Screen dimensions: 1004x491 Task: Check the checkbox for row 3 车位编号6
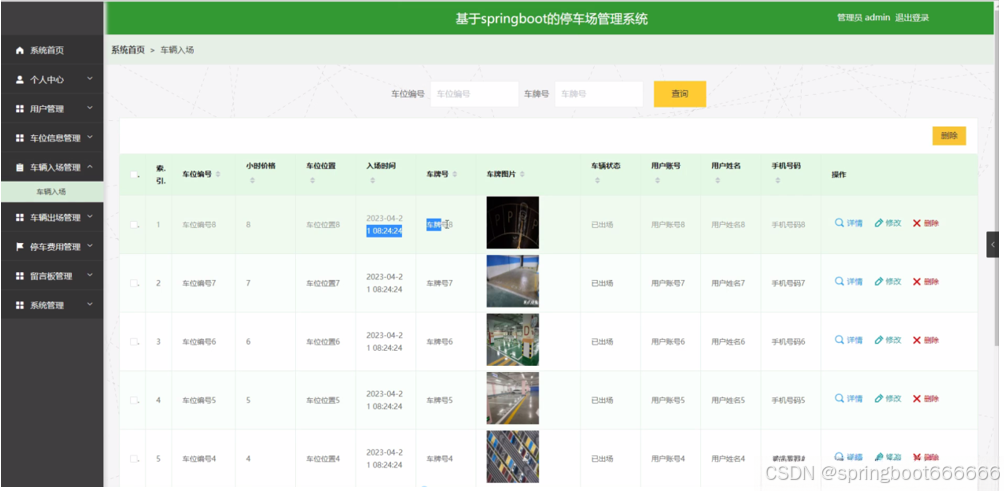(134, 342)
